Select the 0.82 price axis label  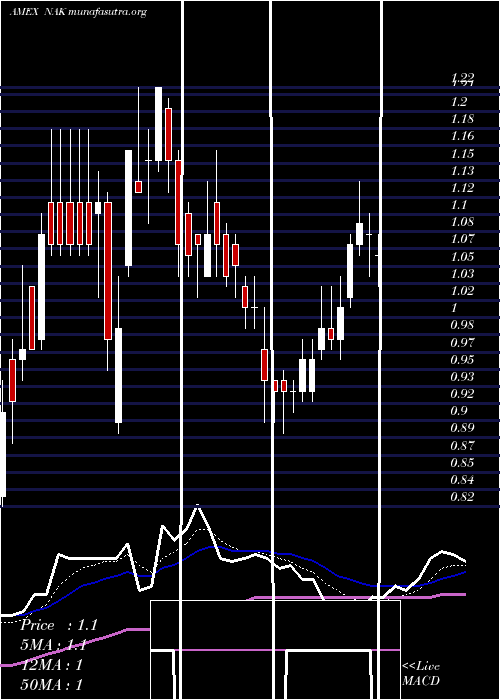tap(462, 496)
